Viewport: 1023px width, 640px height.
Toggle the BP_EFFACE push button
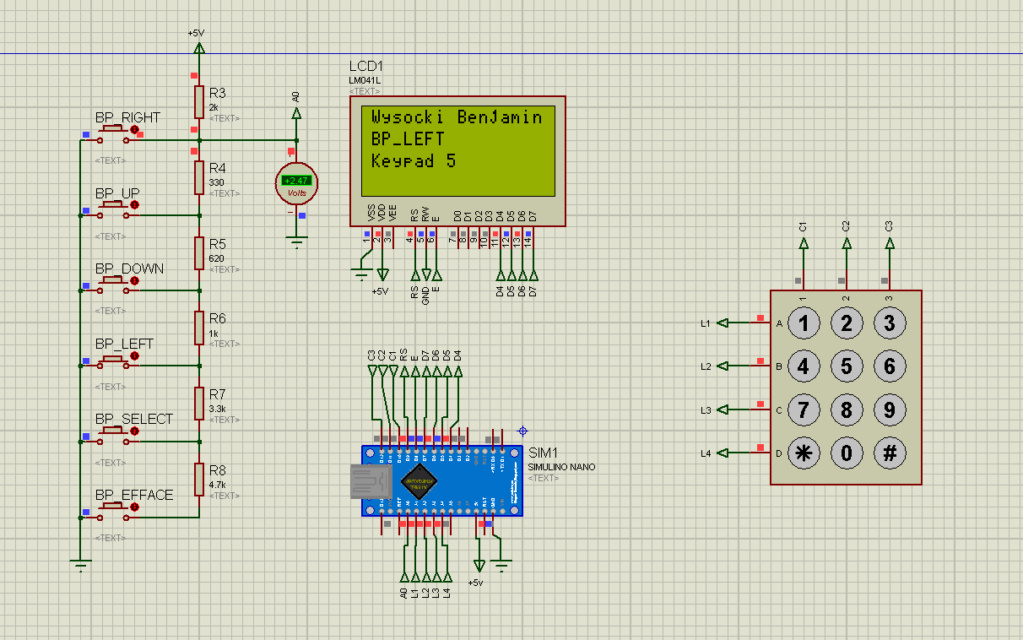tap(114, 511)
